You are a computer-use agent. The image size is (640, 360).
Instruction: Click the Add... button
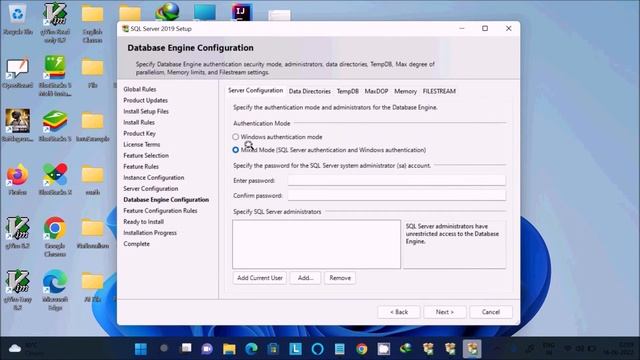[305, 278]
